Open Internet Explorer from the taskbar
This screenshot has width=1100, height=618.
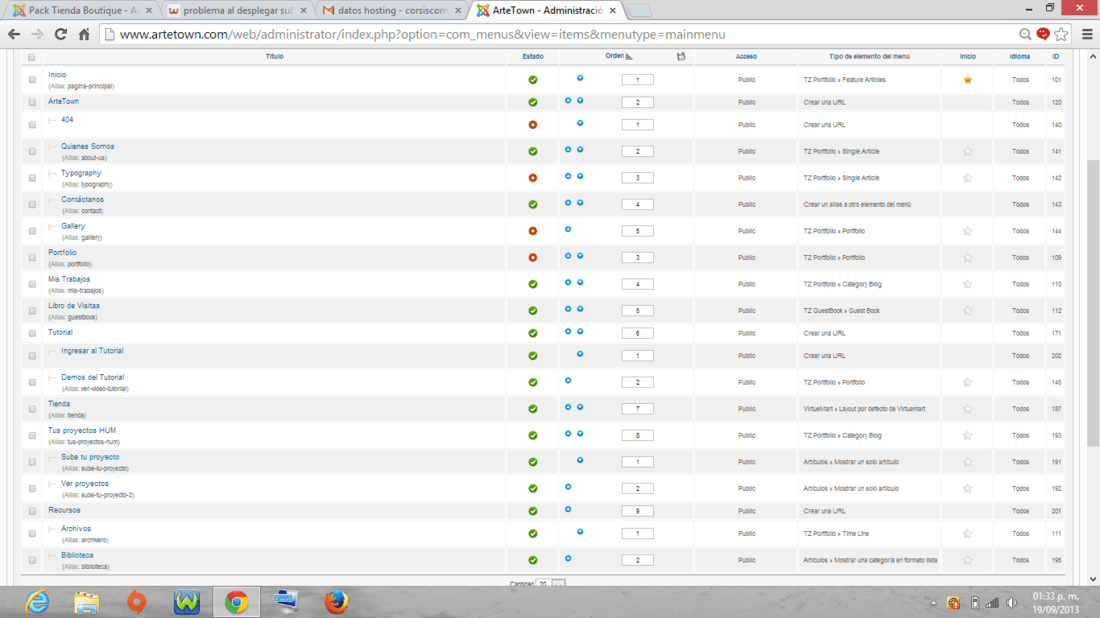pos(37,602)
